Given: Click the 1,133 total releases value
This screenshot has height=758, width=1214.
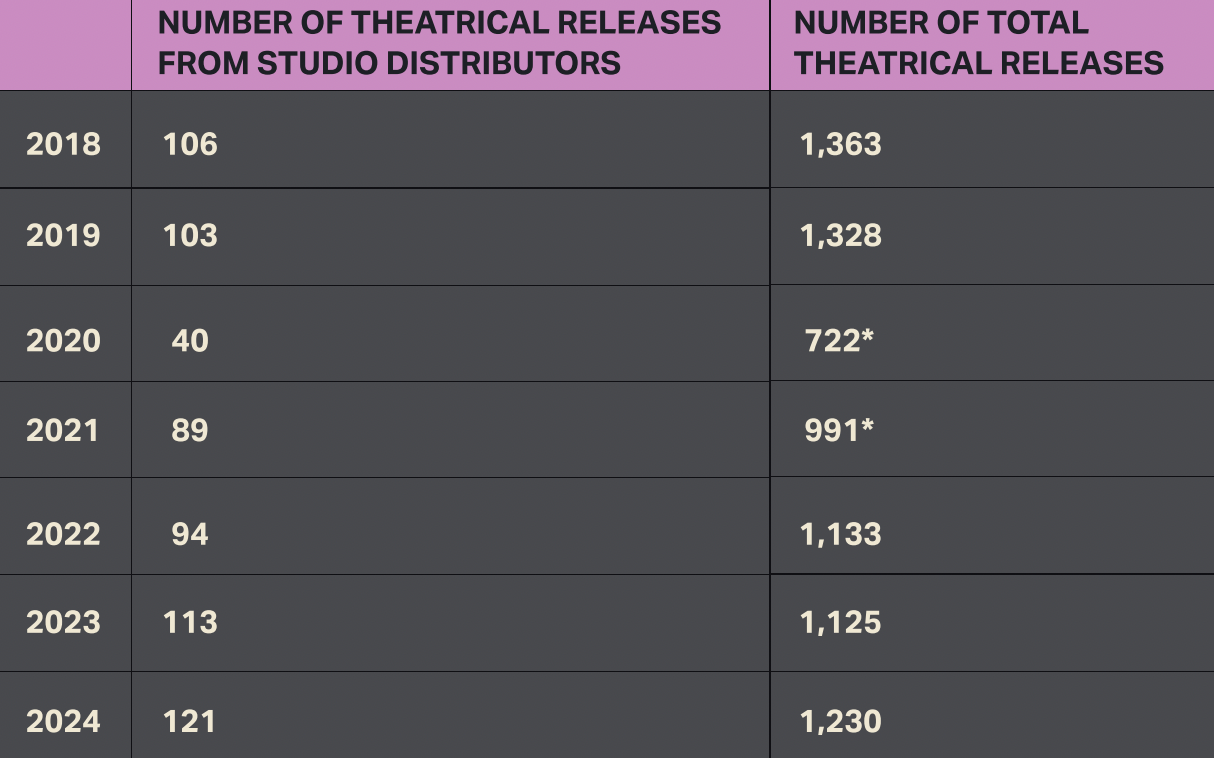Looking at the screenshot, I should (841, 533).
